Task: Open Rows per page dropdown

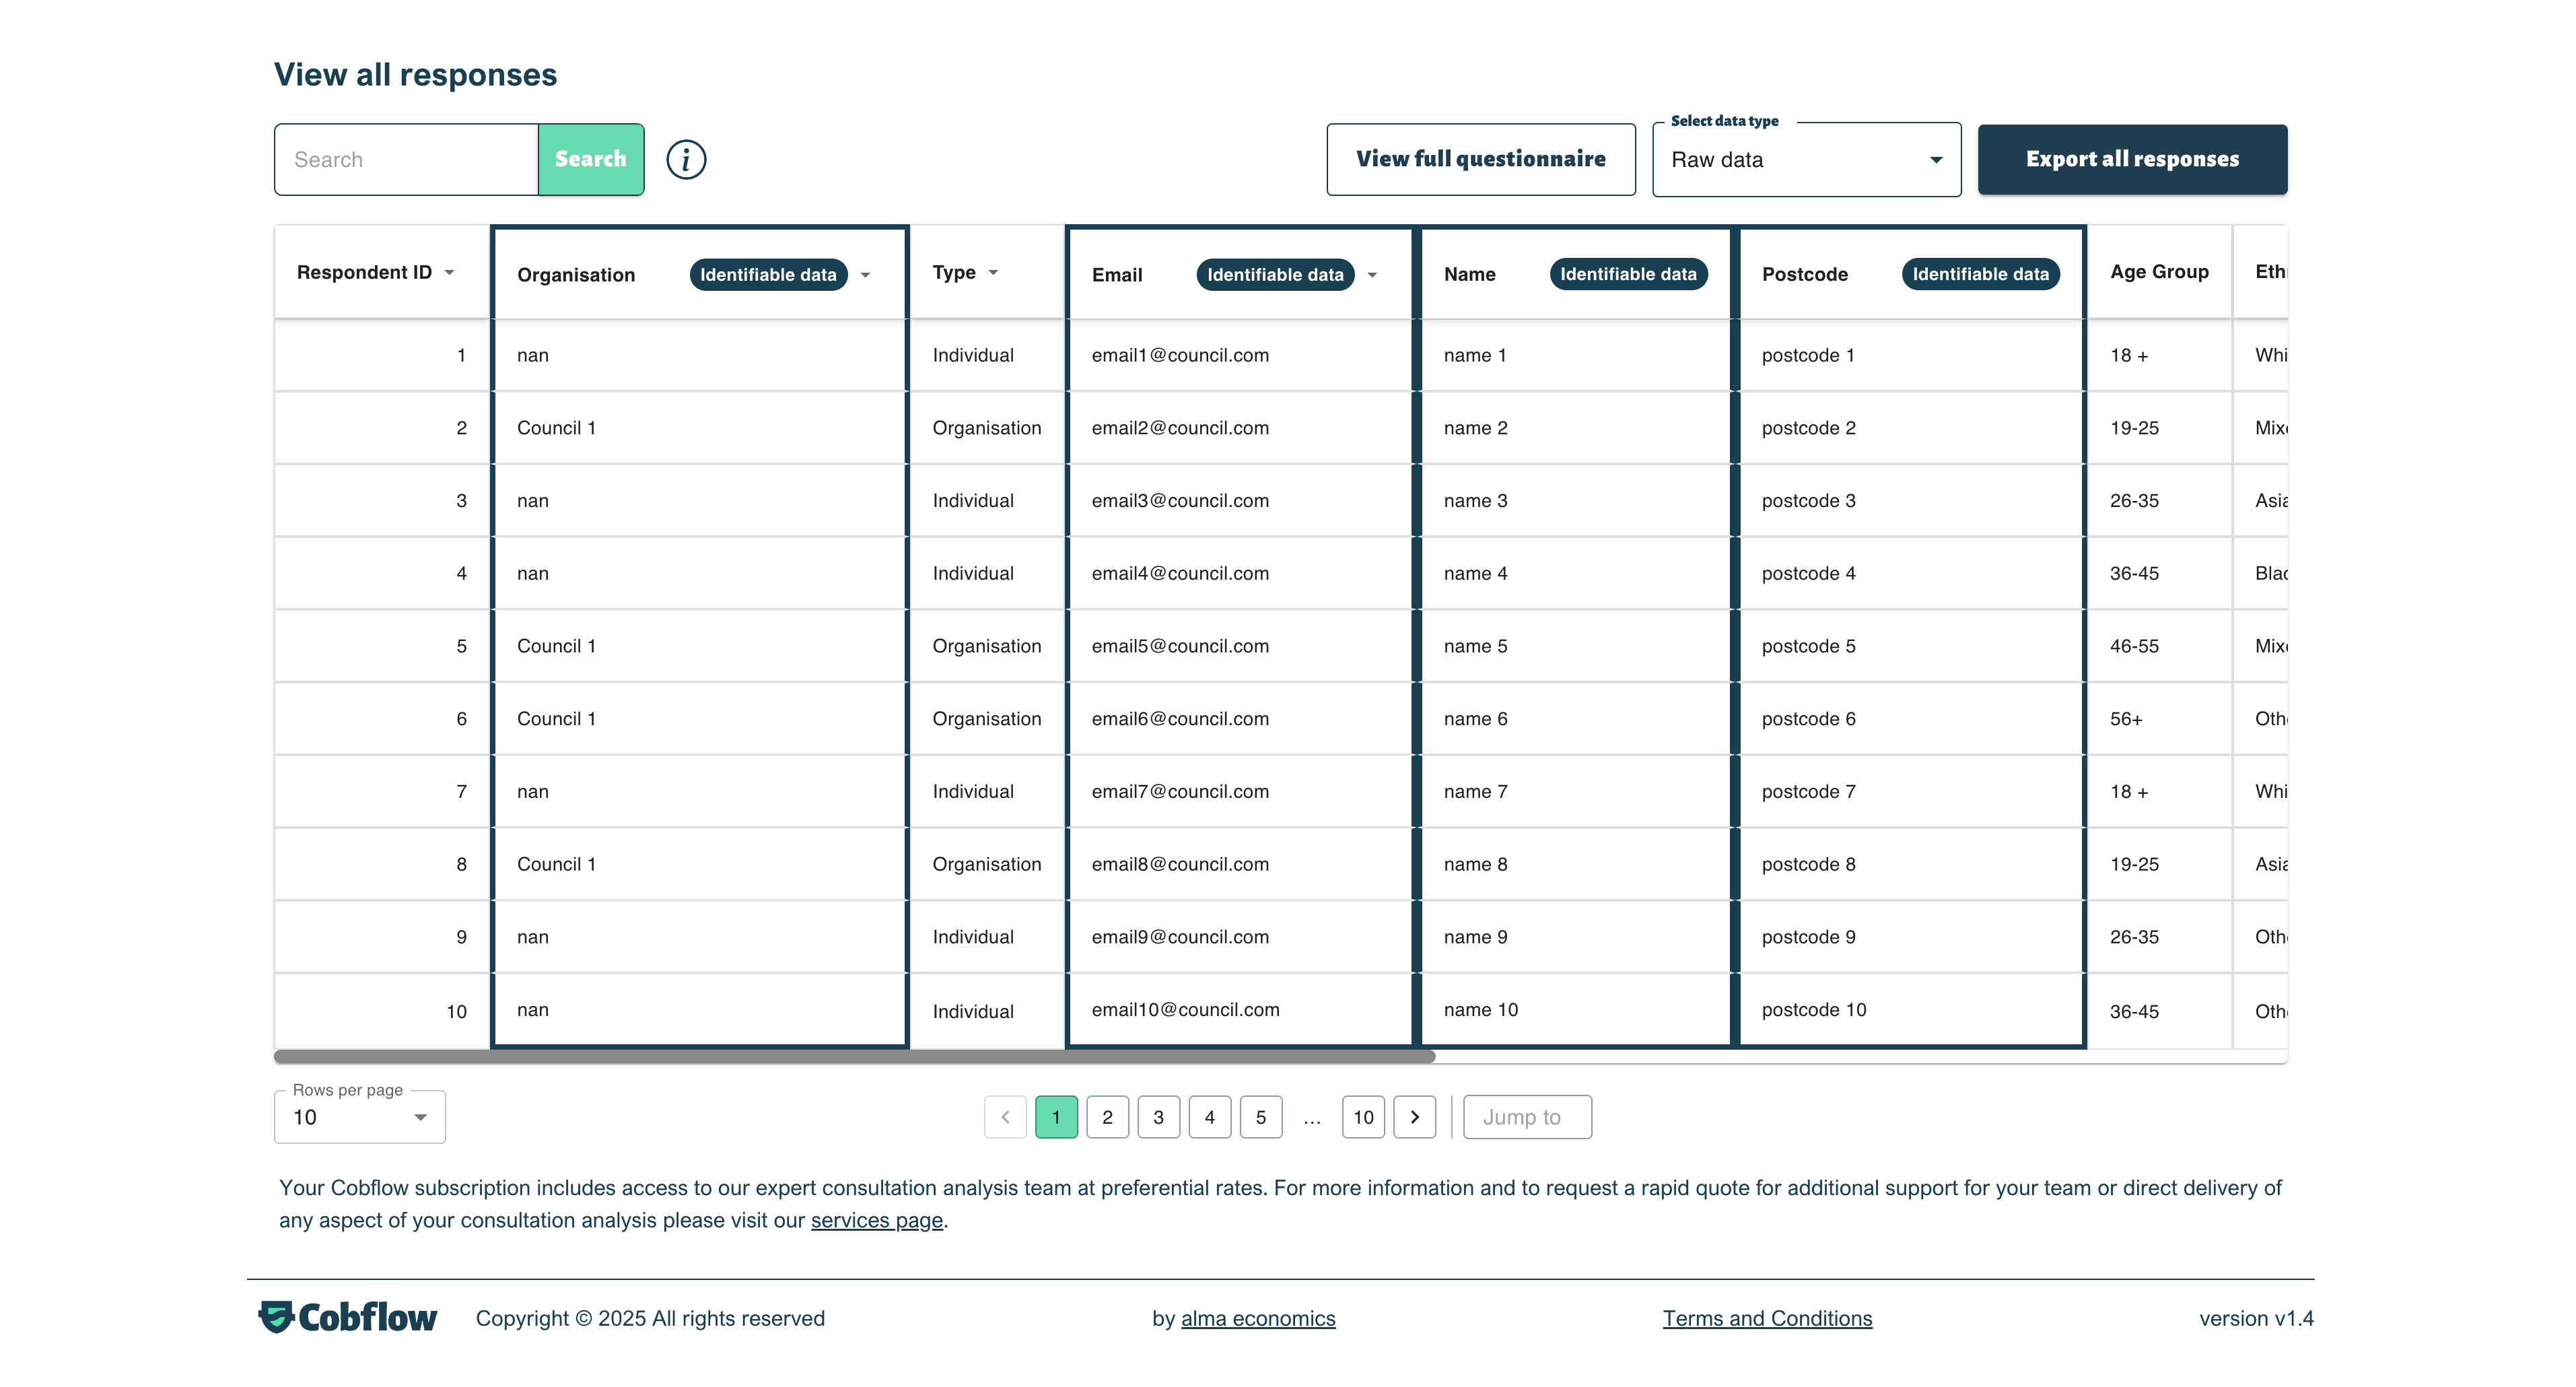Action: 359,1117
